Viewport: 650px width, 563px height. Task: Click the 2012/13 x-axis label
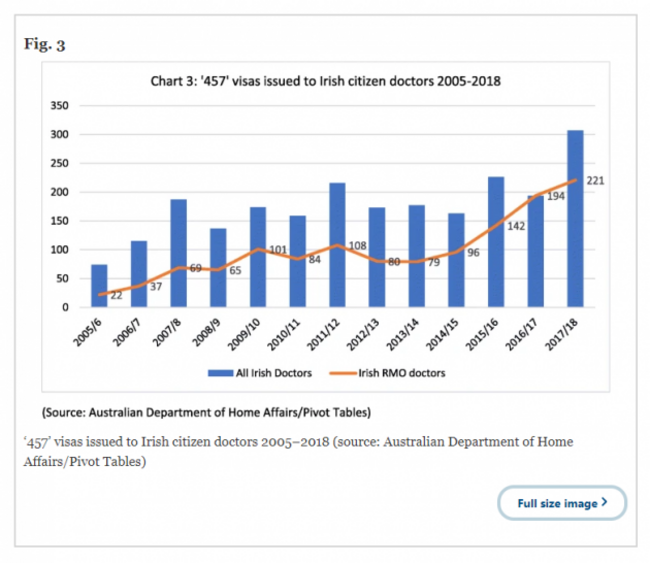363,334
